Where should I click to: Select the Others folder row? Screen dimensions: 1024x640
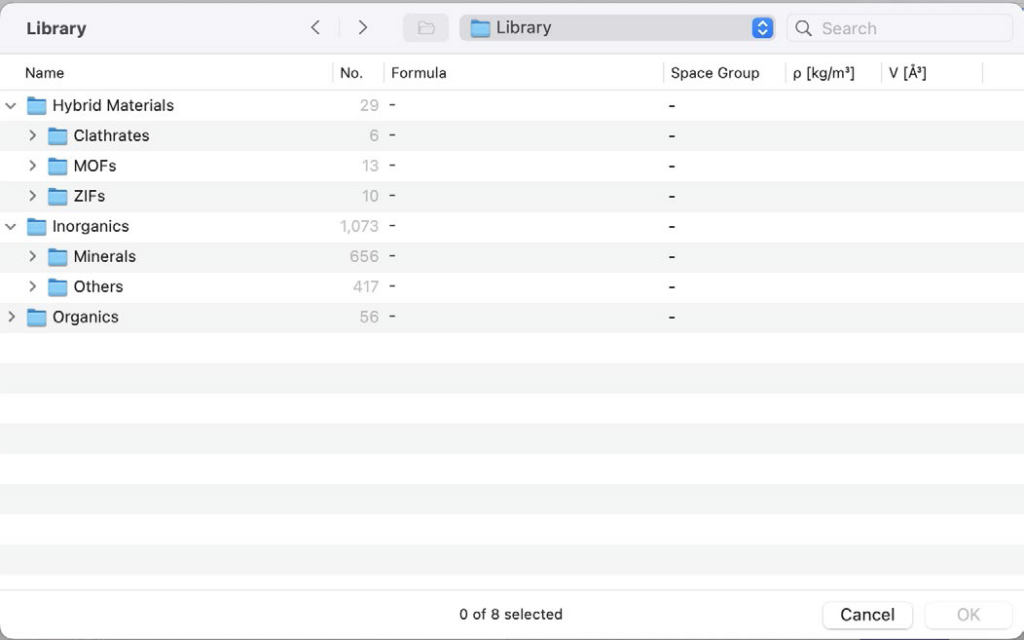click(x=98, y=287)
